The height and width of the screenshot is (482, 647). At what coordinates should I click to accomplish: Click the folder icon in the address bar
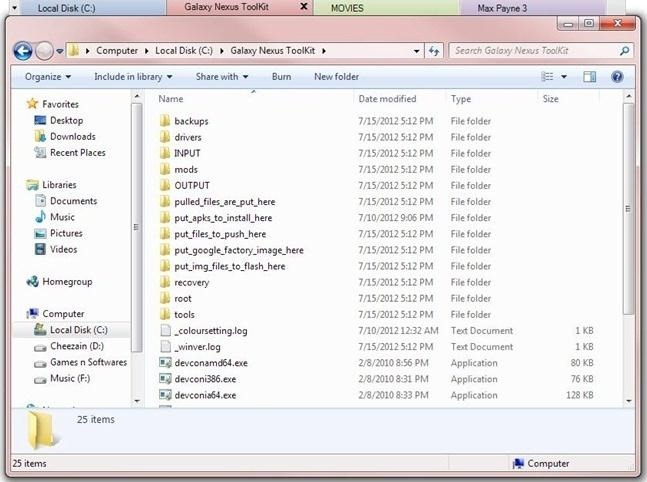pos(74,50)
